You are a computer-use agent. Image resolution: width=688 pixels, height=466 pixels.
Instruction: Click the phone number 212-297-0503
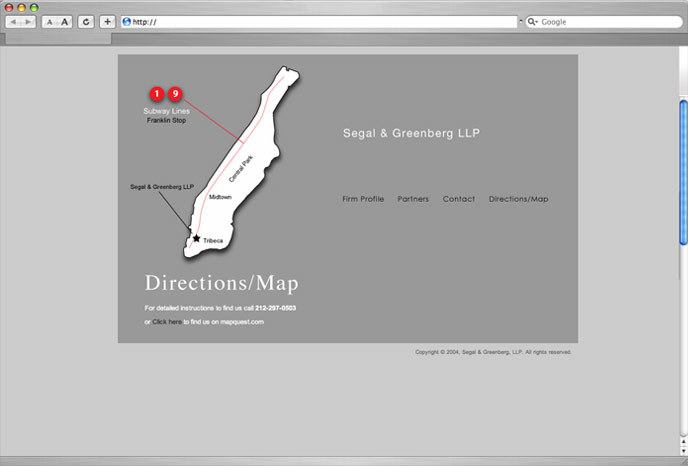[276, 308]
